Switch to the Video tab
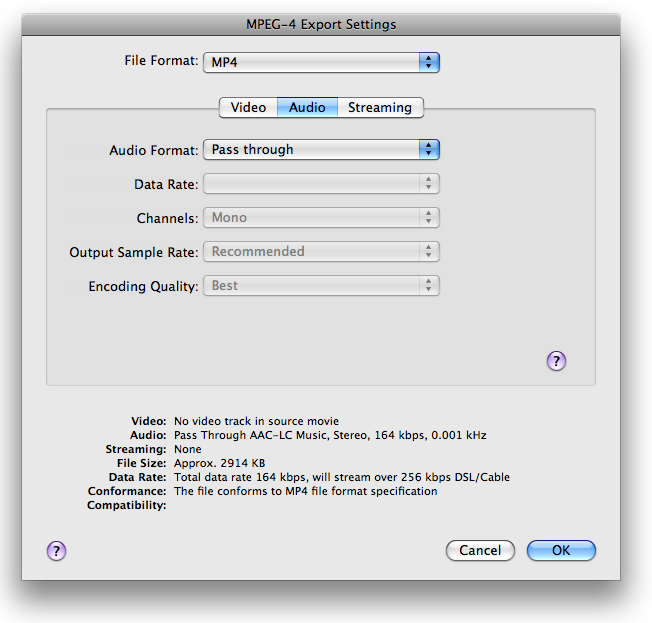 248,108
